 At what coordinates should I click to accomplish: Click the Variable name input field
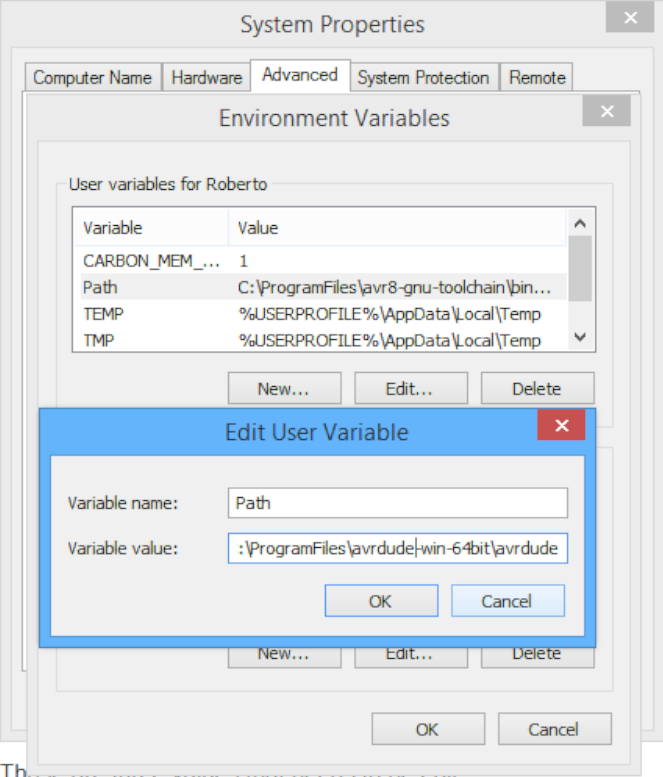coord(397,502)
